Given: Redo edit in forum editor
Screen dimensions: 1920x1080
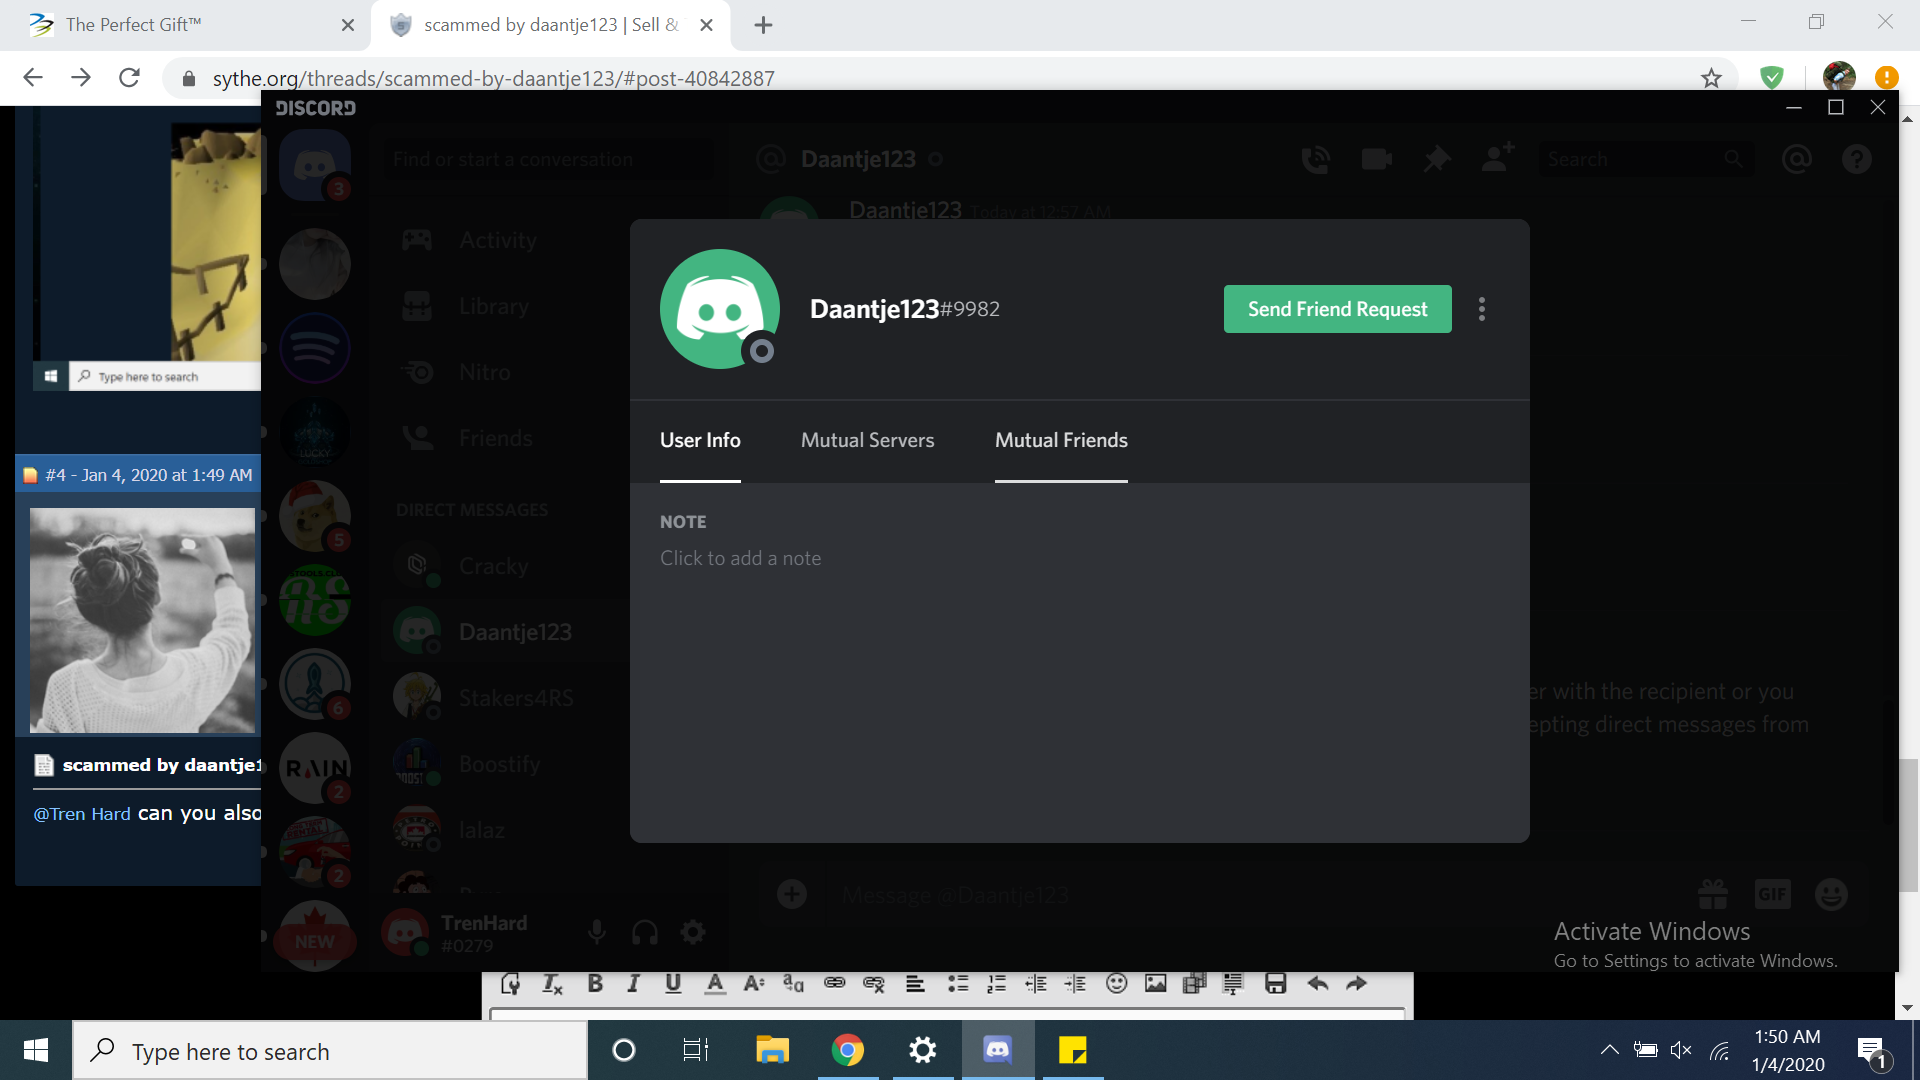Looking at the screenshot, I should tap(1356, 984).
